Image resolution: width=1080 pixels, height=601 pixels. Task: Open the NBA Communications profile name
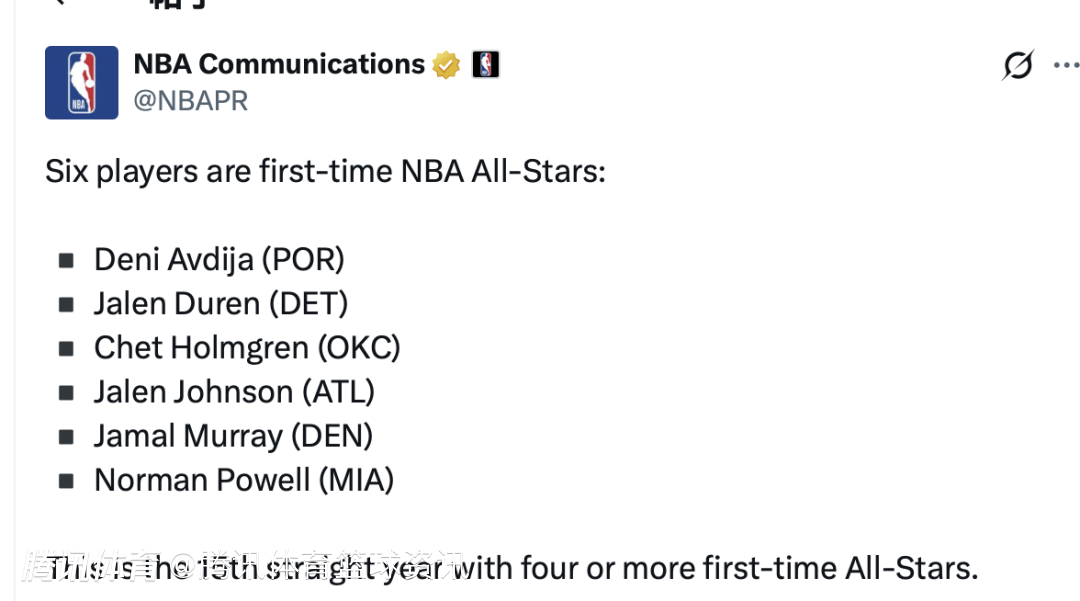279,64
